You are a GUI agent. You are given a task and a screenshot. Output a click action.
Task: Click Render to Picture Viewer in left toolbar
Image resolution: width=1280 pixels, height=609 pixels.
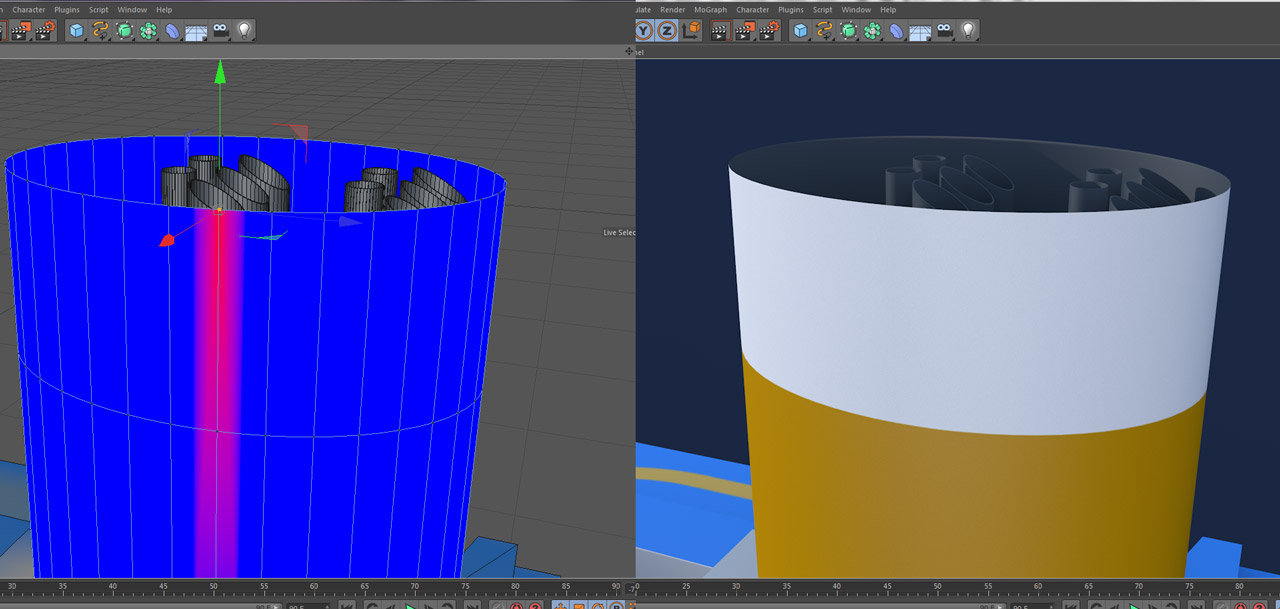pos(21,31)
